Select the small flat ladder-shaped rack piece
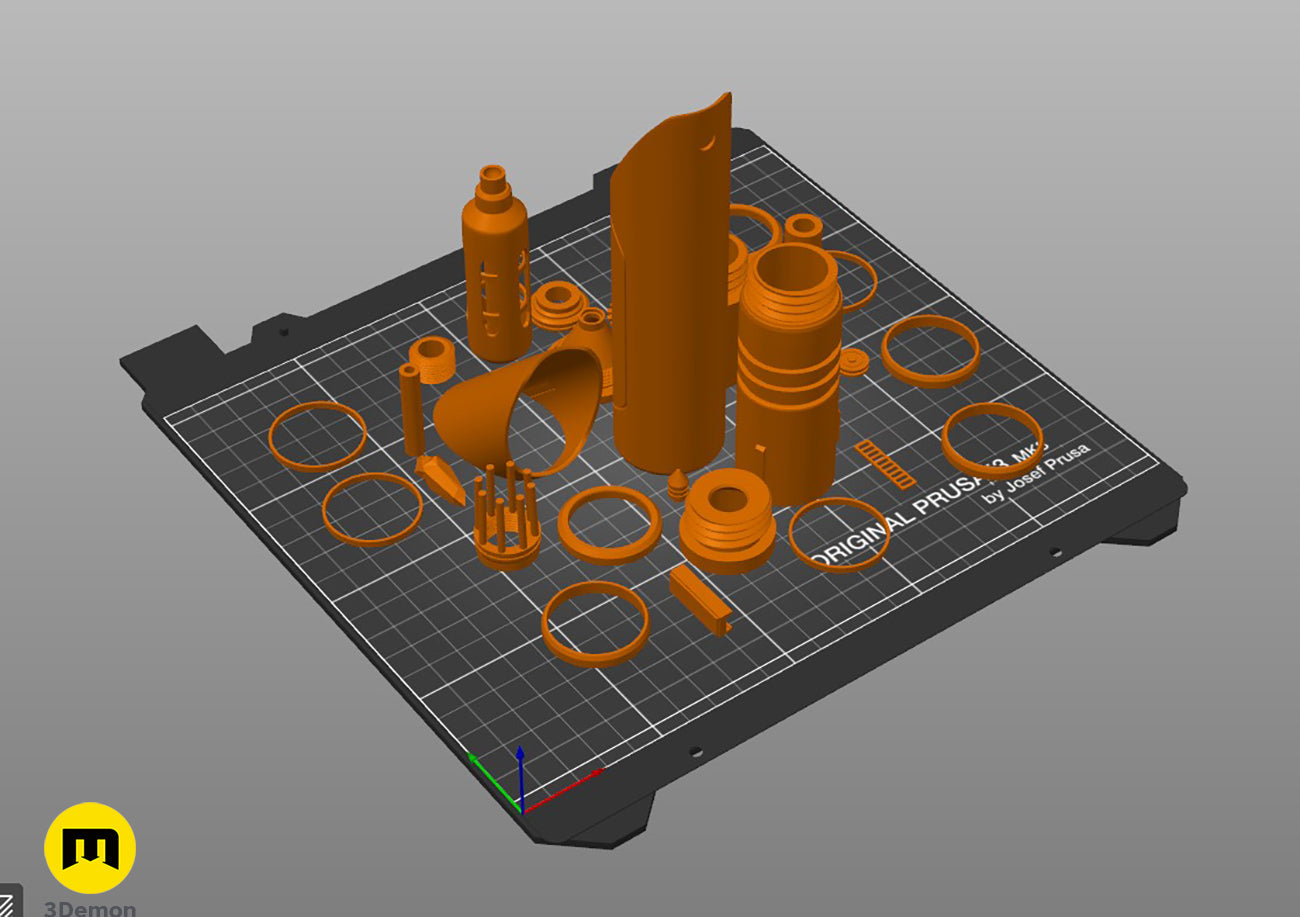1300x917 pixels. pos(886,464)
